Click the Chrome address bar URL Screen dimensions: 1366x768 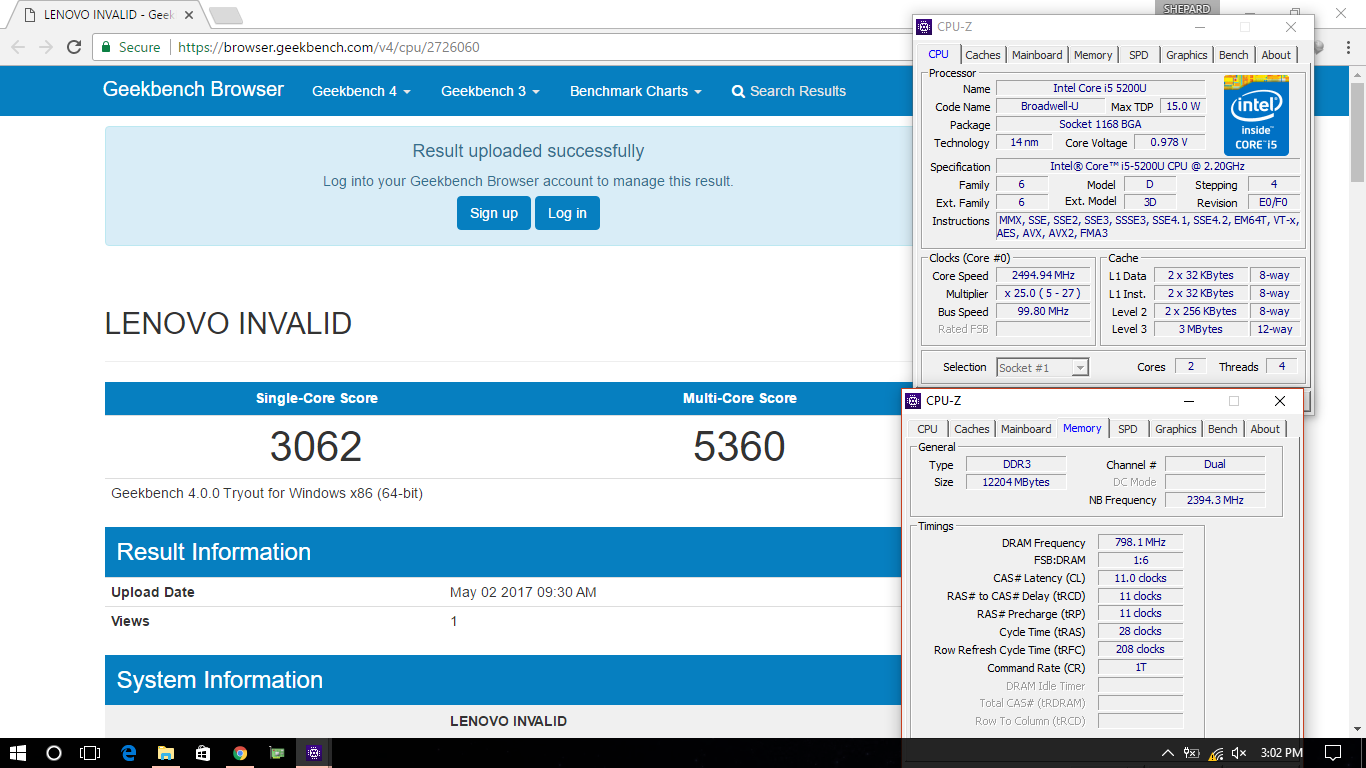tap(328, 47)
